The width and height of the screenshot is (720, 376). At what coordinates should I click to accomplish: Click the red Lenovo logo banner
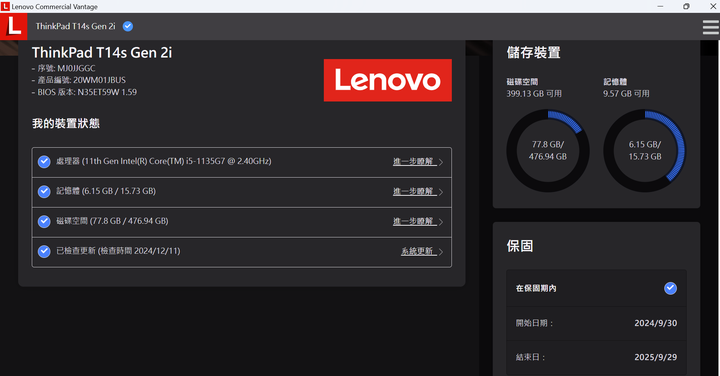pyautogui.click(x=388, y=80)
